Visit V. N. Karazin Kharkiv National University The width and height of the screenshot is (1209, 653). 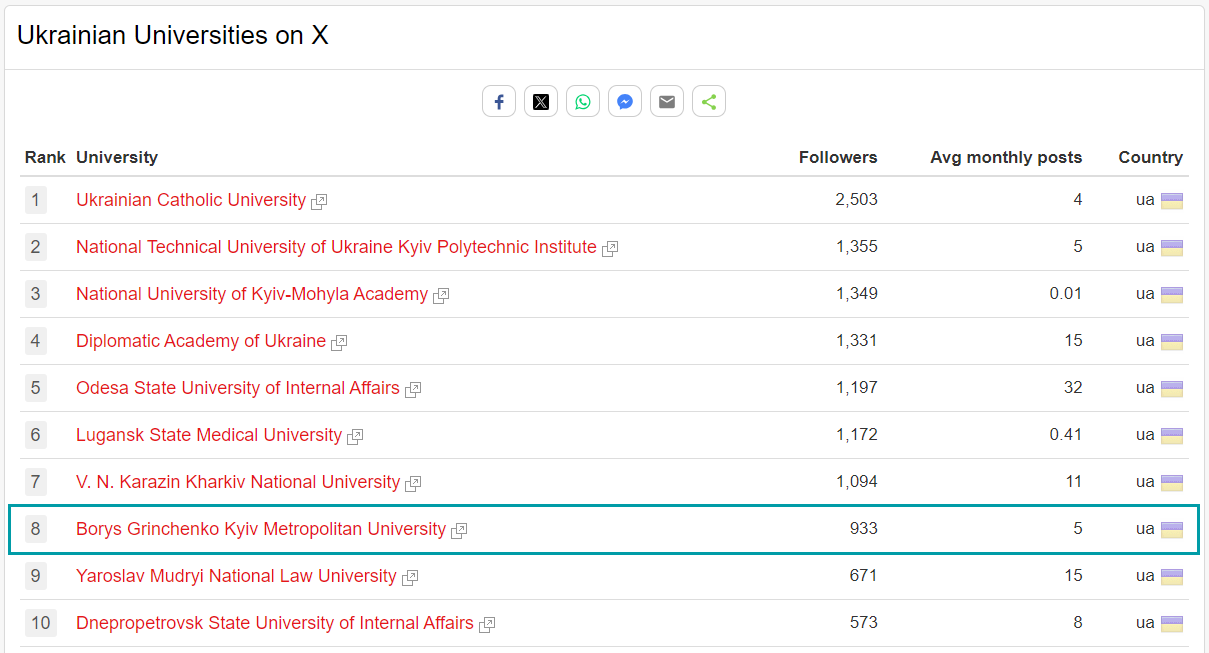(238, 482)
